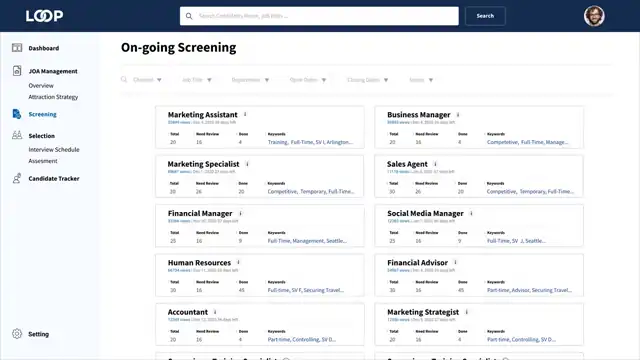640x360 pixels.
Task: Click Business Manager keywords "Competetive, Full-Time"
Action: (515, 142)
